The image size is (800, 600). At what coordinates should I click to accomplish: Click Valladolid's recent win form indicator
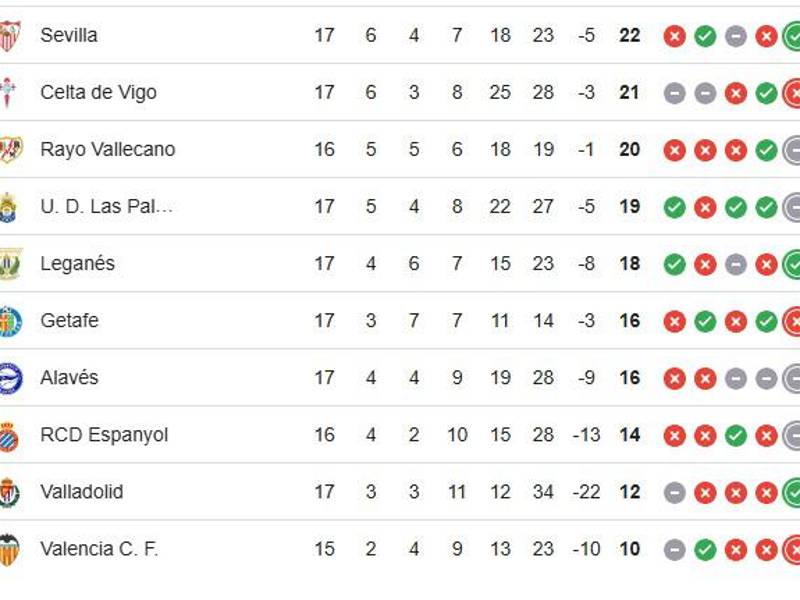pos(792,491)
